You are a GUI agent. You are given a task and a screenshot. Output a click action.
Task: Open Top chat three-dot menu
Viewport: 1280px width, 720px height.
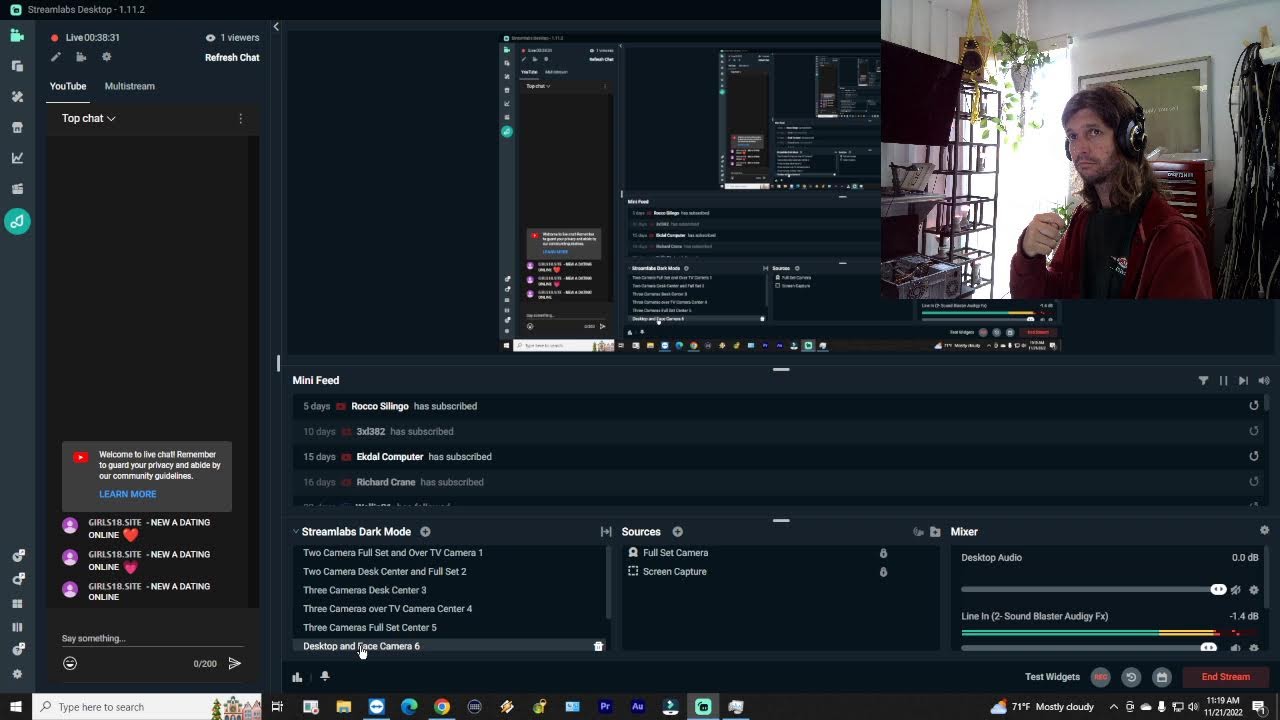(x=240, y=118)
